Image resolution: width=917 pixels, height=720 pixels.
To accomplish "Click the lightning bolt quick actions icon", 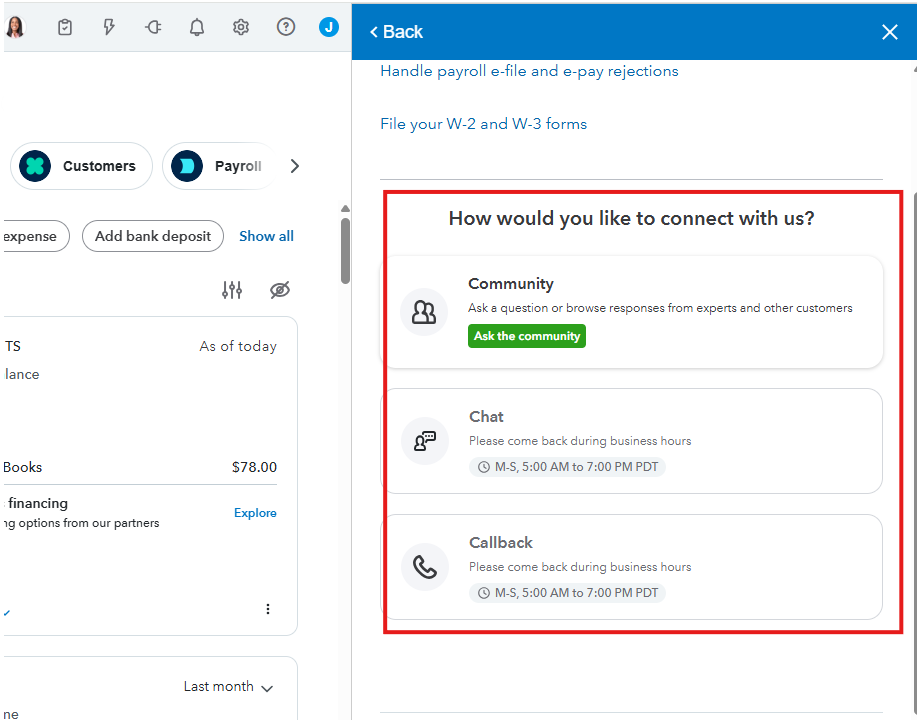I will (x=109, y=27).
